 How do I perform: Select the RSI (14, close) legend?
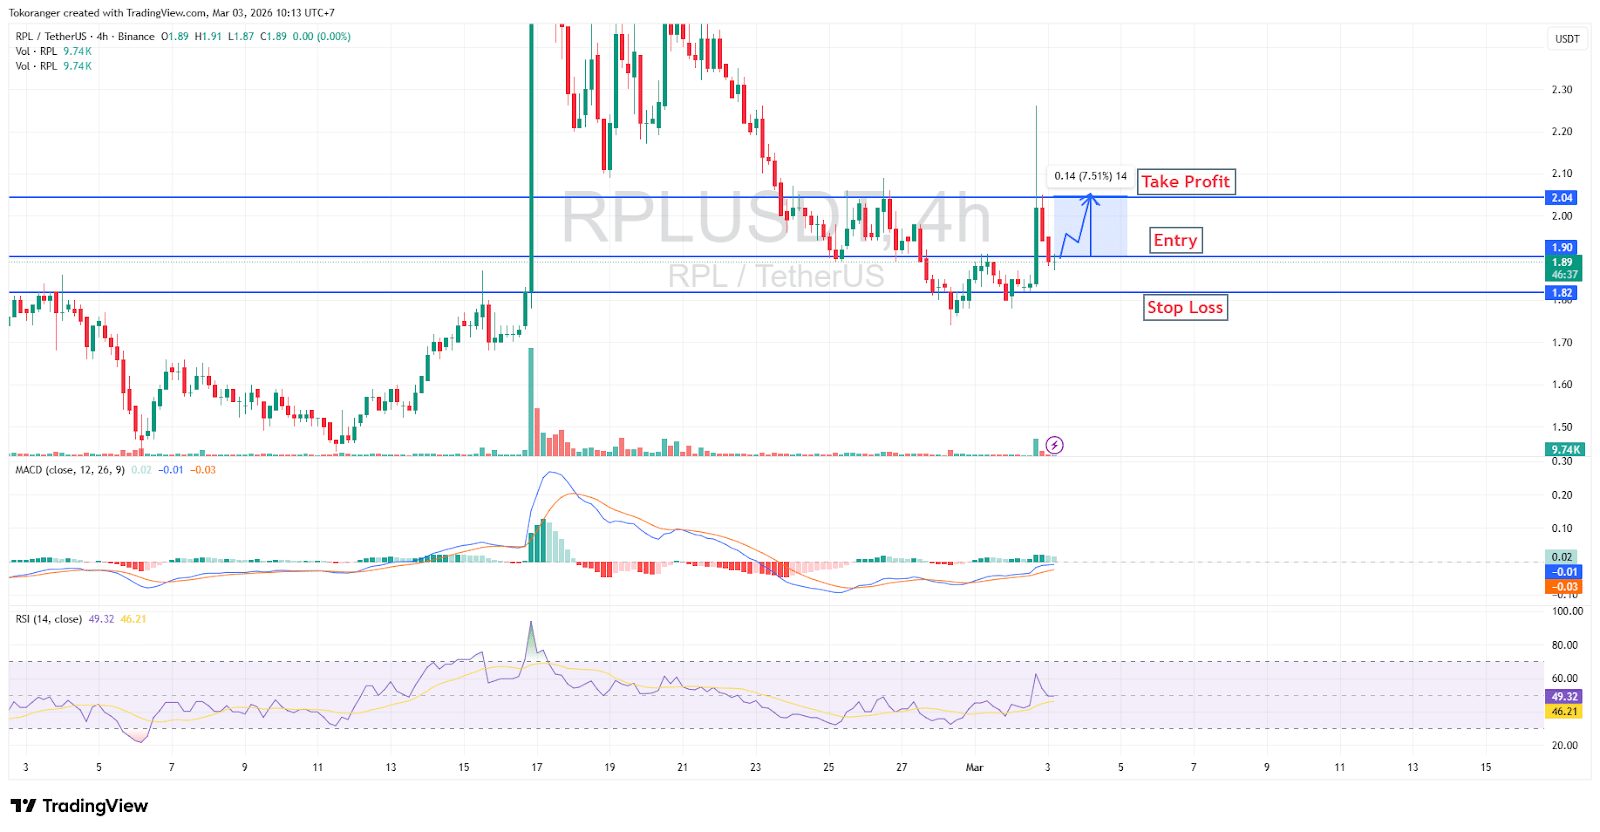(49, 619)
